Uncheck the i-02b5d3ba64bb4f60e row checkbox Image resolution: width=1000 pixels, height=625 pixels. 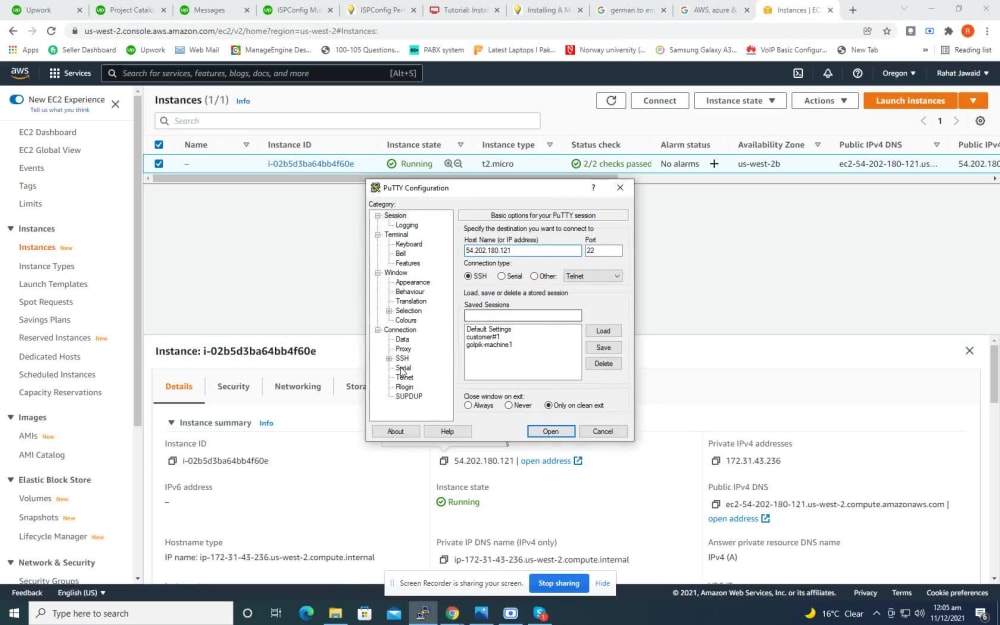tap(159, 164)
